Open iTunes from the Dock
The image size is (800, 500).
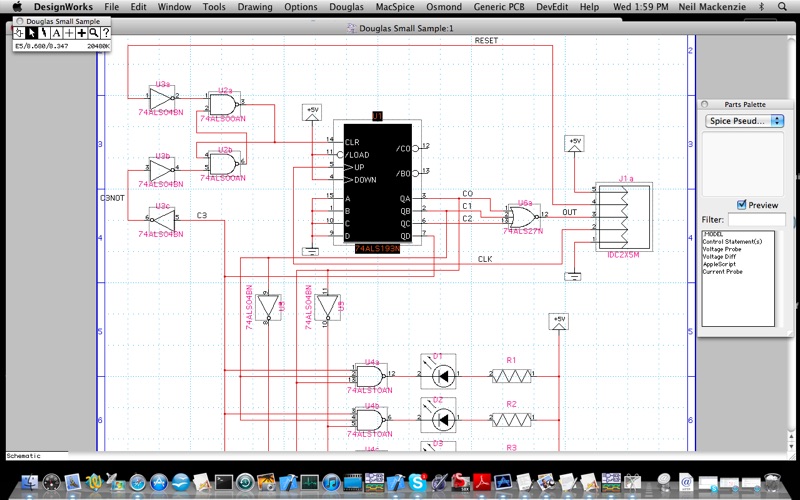pyautogui.click(x=331, y=482)
